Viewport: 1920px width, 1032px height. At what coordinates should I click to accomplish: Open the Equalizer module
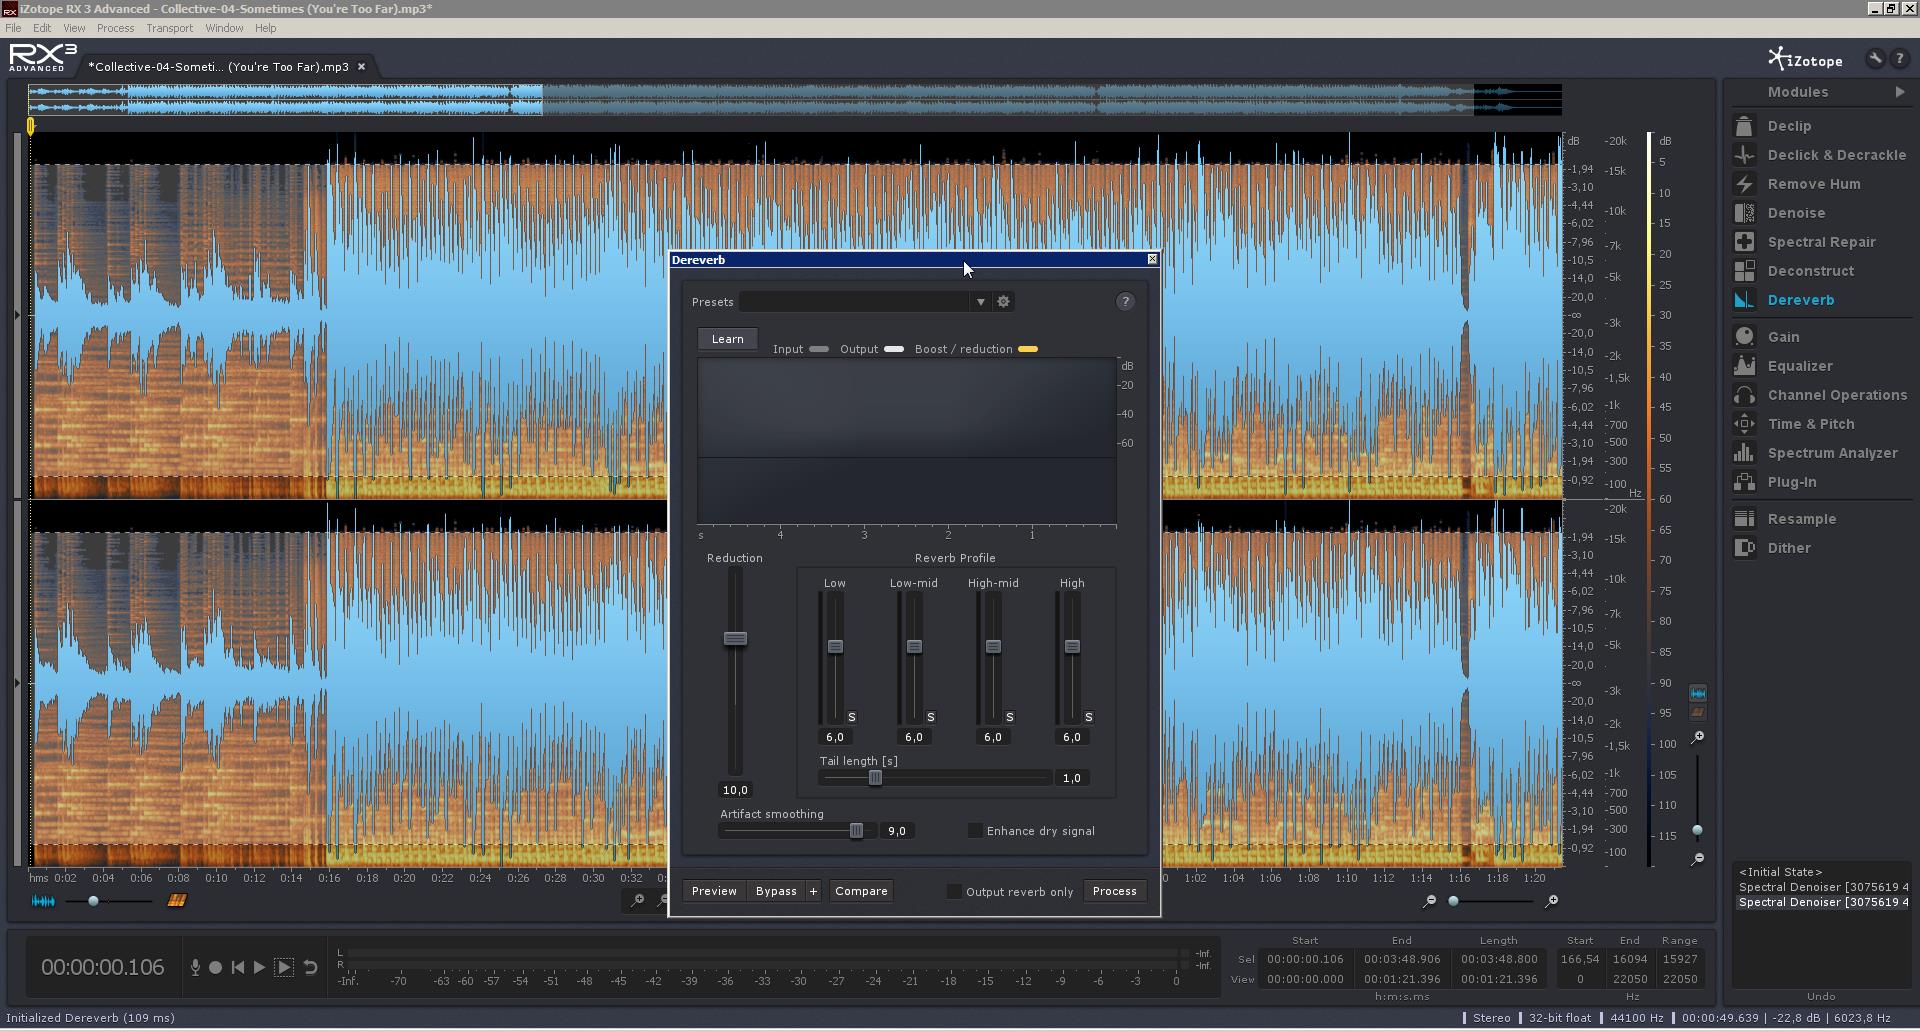(1799, 366)
